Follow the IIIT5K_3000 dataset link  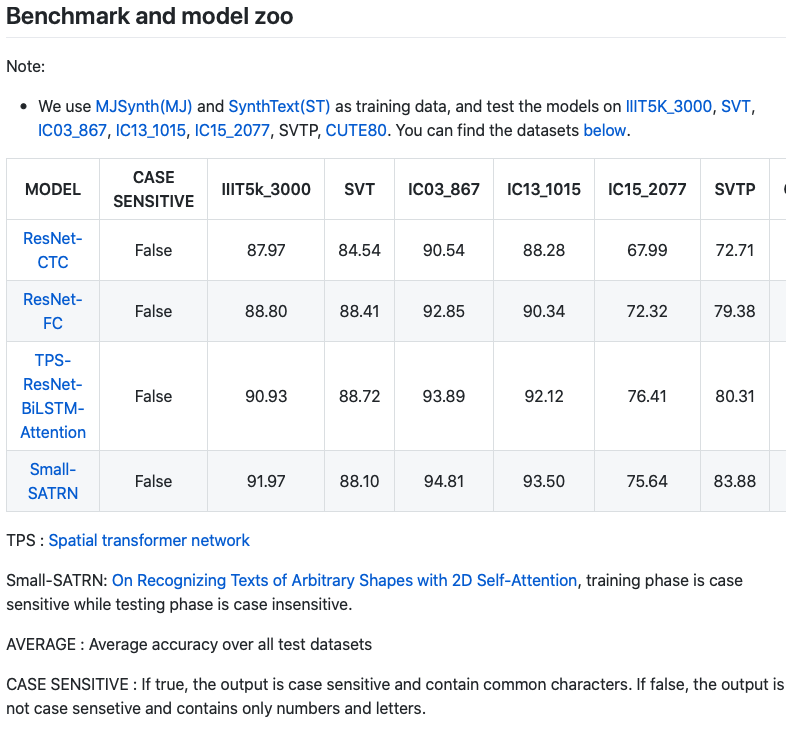coord(668,106)
